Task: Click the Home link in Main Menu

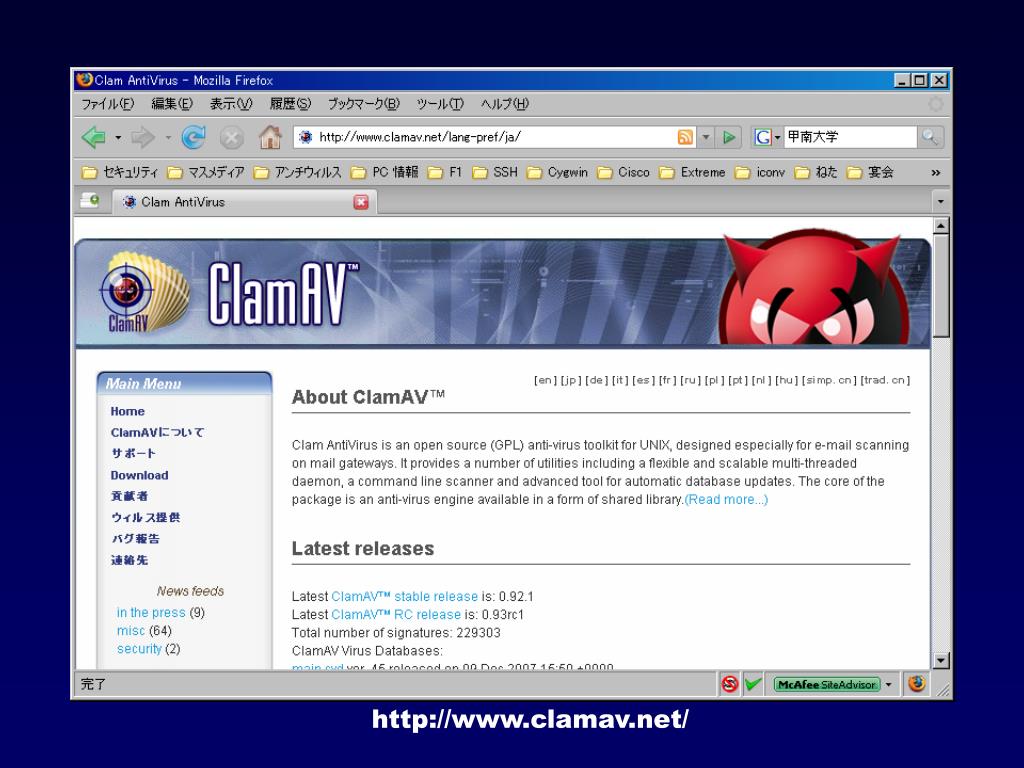Action: click(x=127, y=411)
